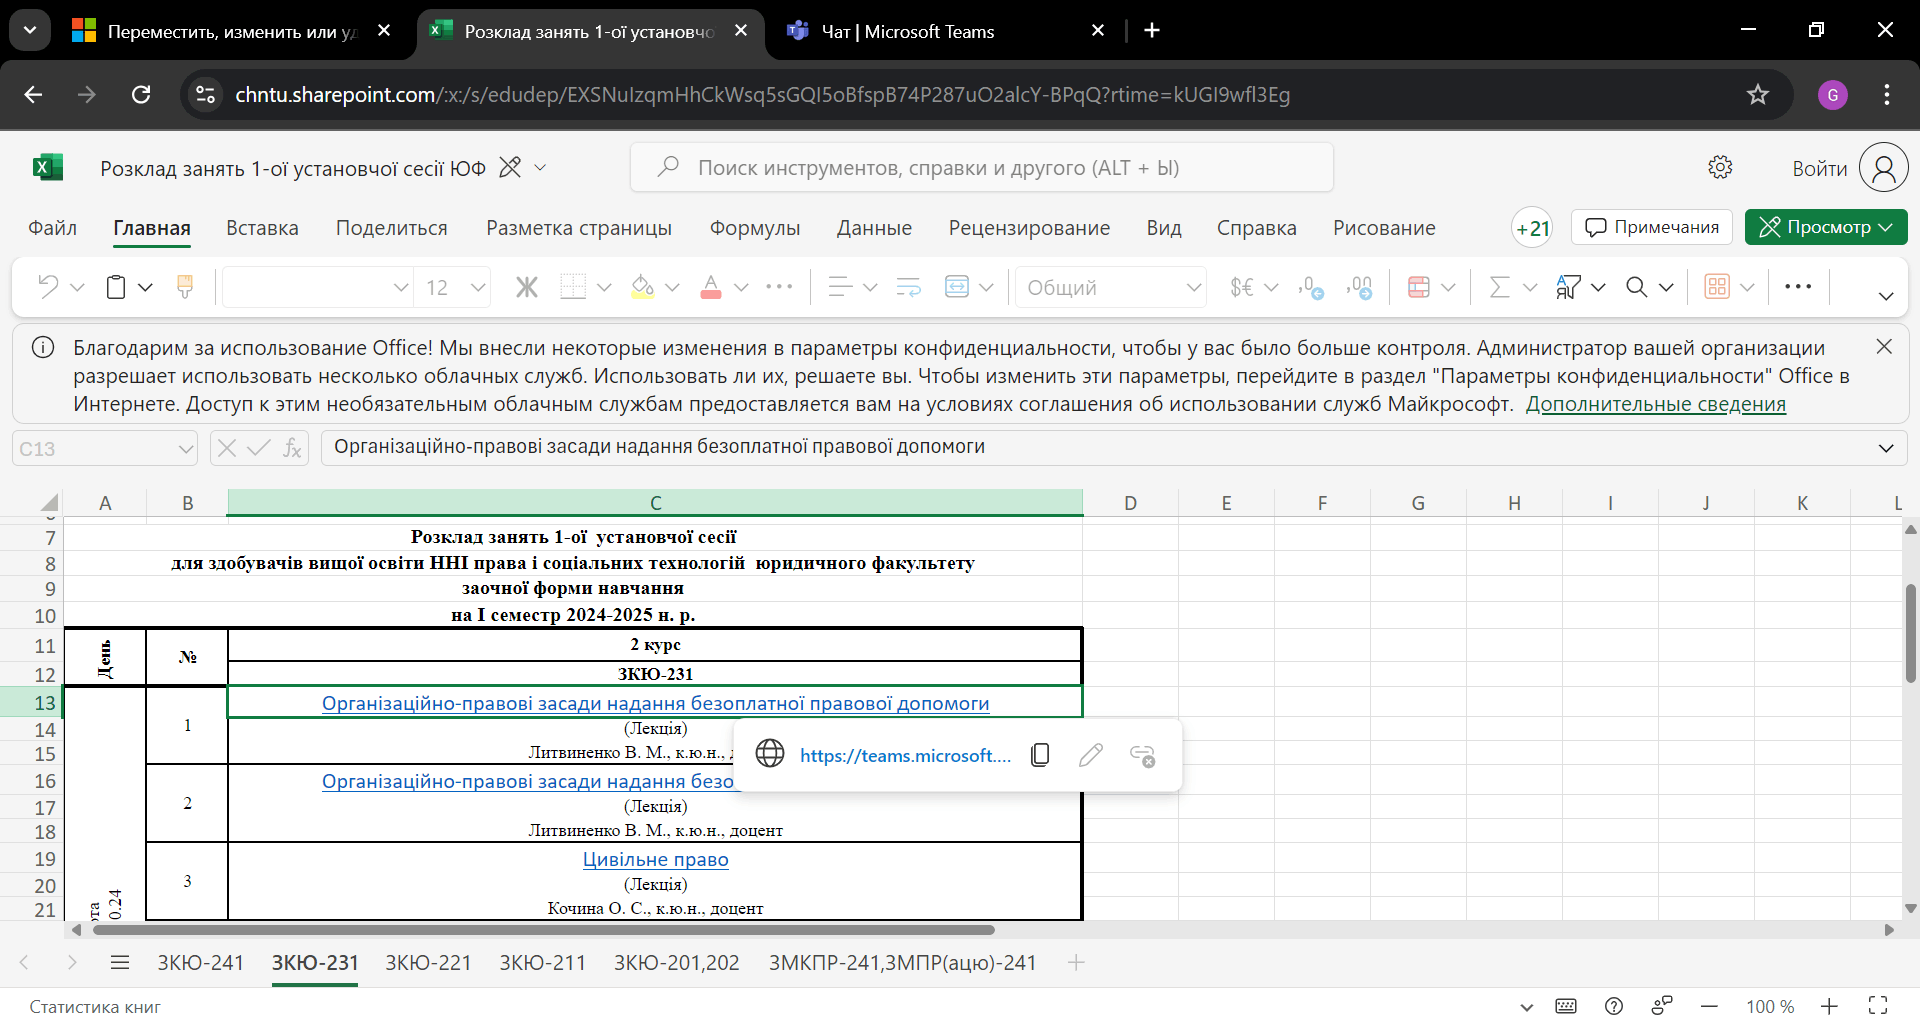Image resolution: width=1920 pixels, height=1020 pixels.
Task: Click the Excel app logo icon
Action: (47, 168)
